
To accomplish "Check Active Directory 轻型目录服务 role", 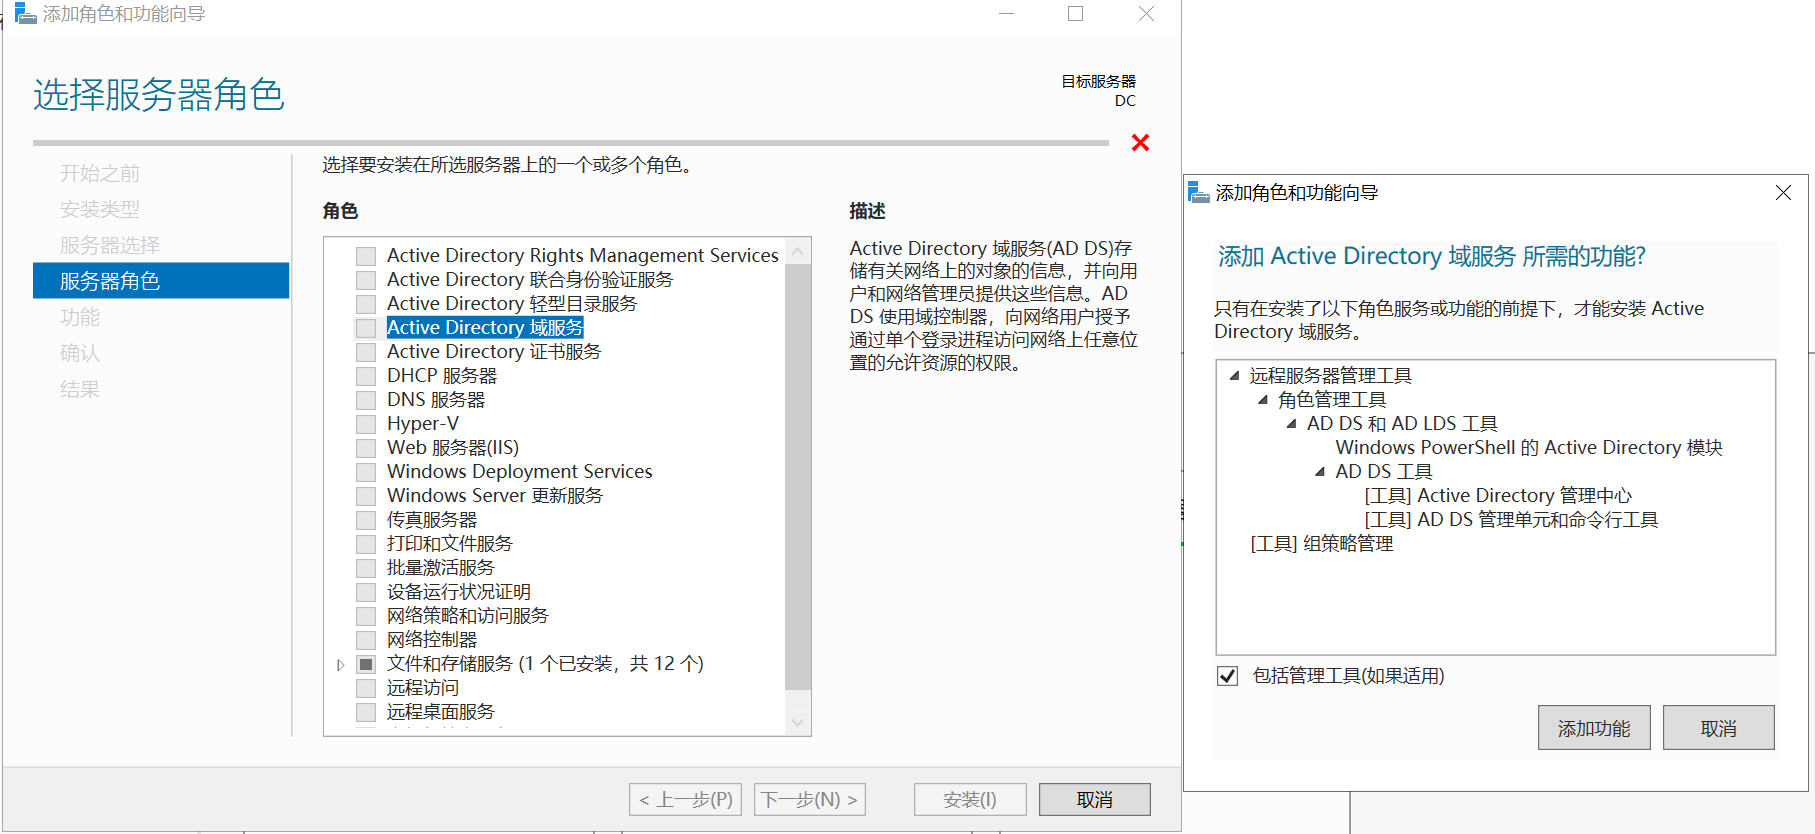I will point(366,304).
